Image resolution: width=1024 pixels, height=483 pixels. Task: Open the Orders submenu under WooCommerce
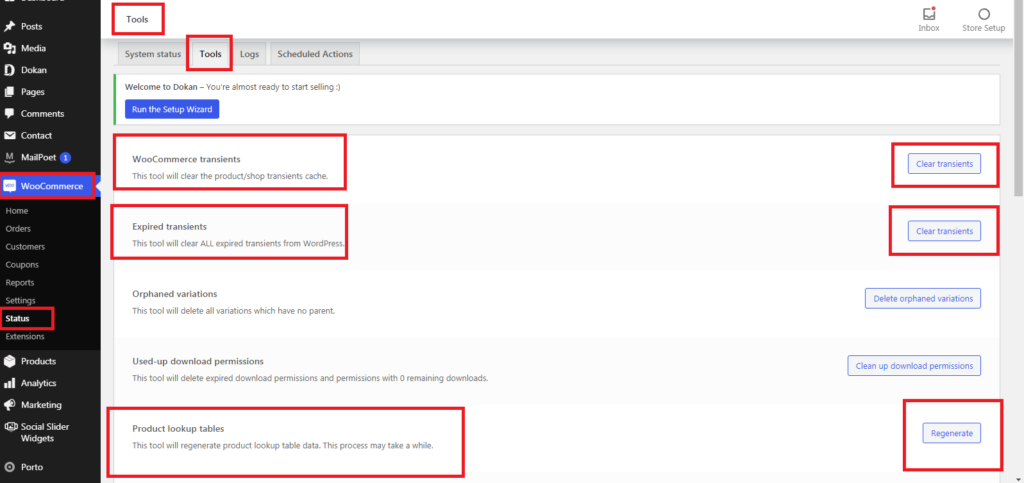[x=18, y=229]
